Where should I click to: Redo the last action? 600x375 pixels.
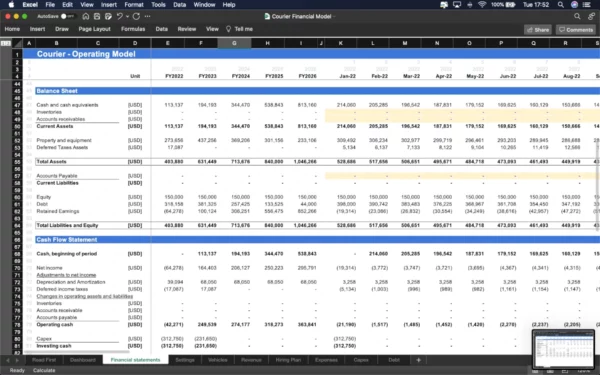[x=136, y=16]
